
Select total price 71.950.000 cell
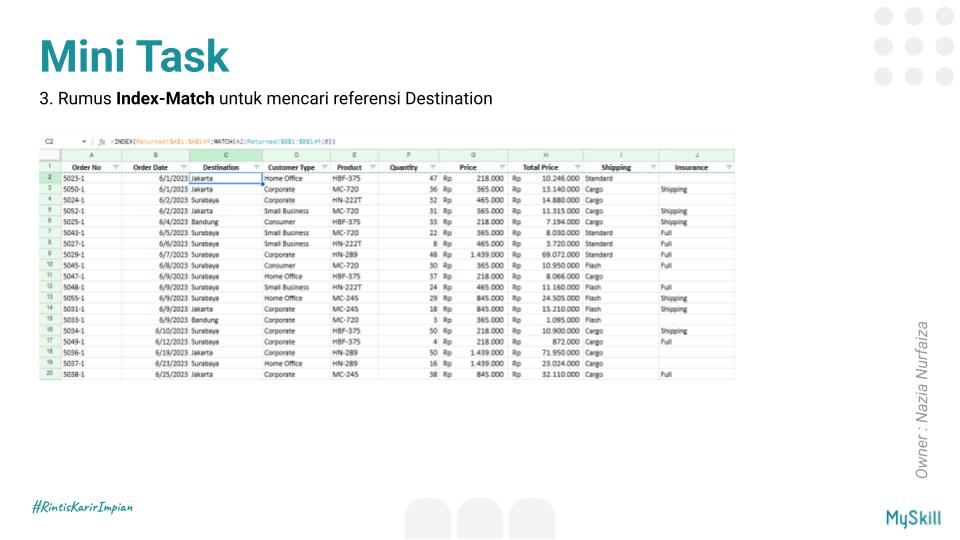pyautogui.click(x=546, y=353)
